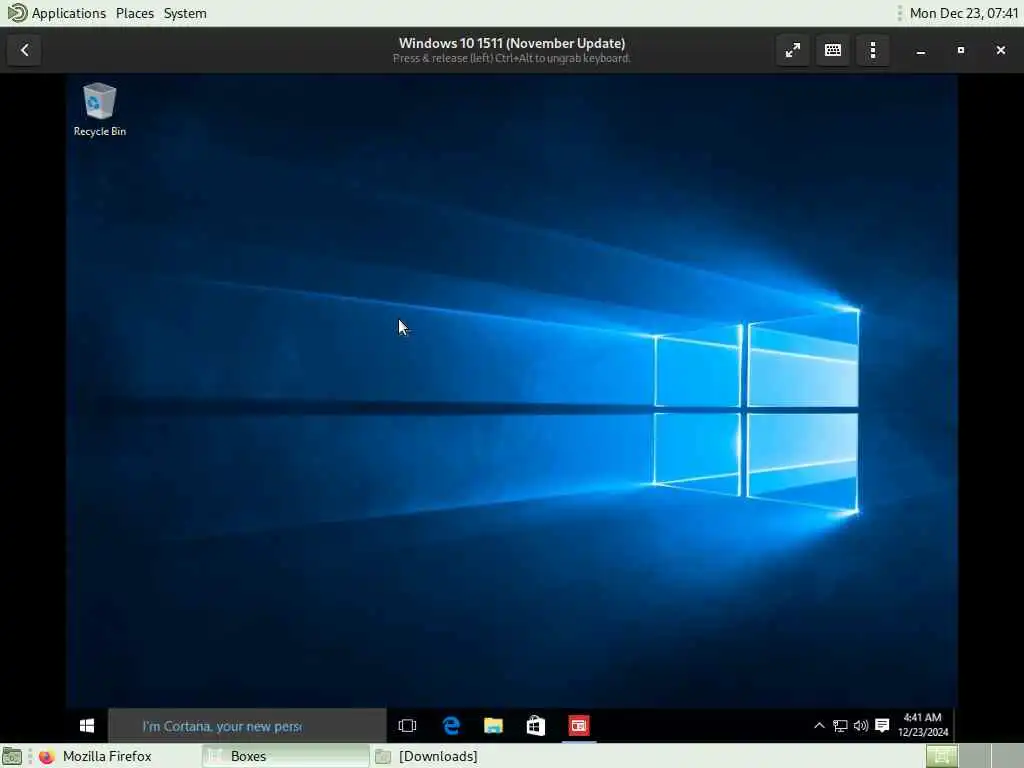The image size is (1024, 768).
Task: Open the Windows Store from the taskbar
Action: 536,726
